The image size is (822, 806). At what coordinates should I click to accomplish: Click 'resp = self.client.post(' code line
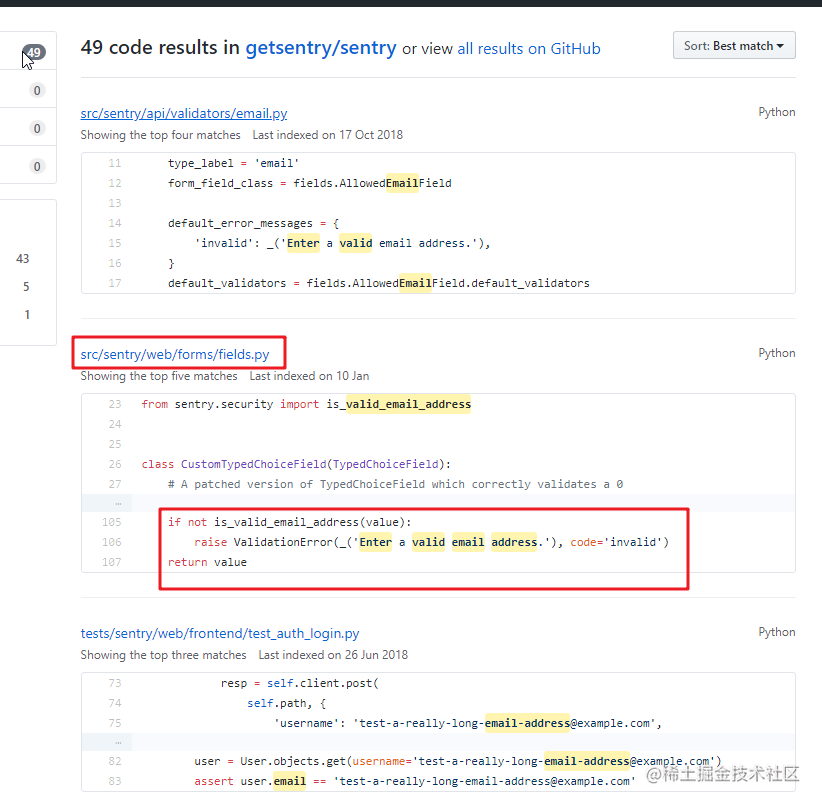pos(299,683)
